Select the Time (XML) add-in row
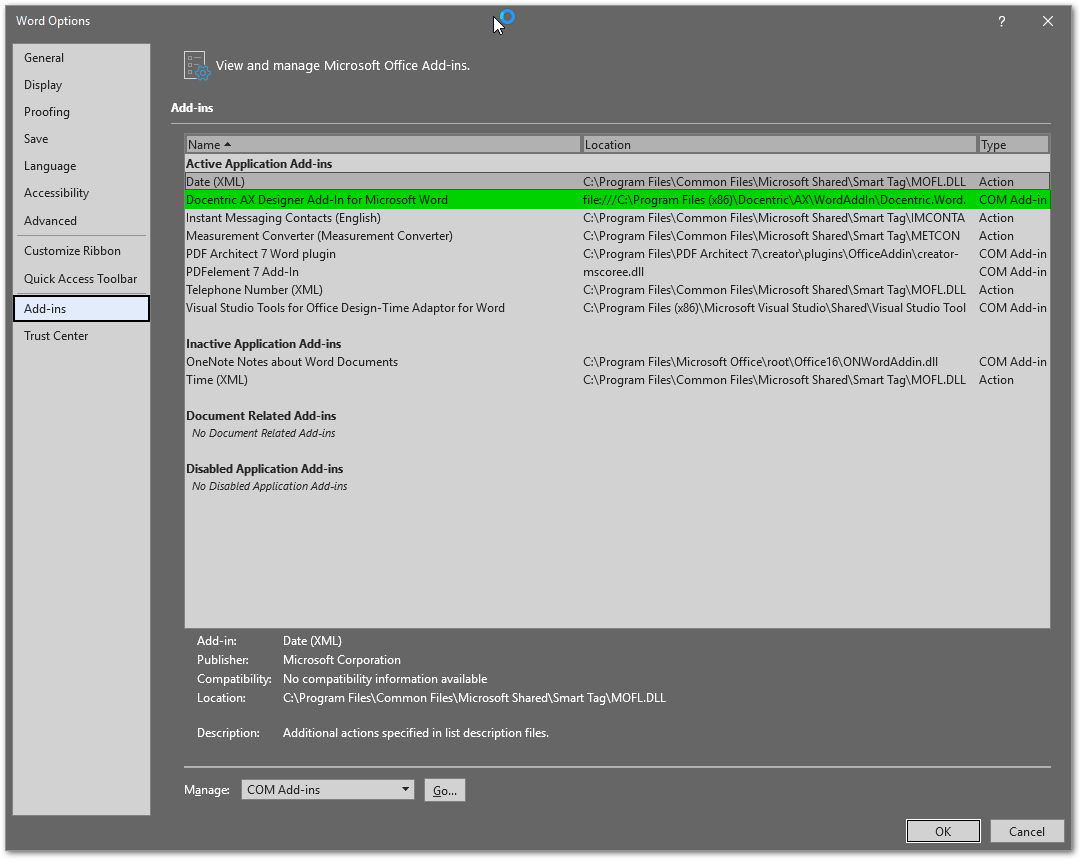Screen dimensions: 1081x860 (617, 380)
